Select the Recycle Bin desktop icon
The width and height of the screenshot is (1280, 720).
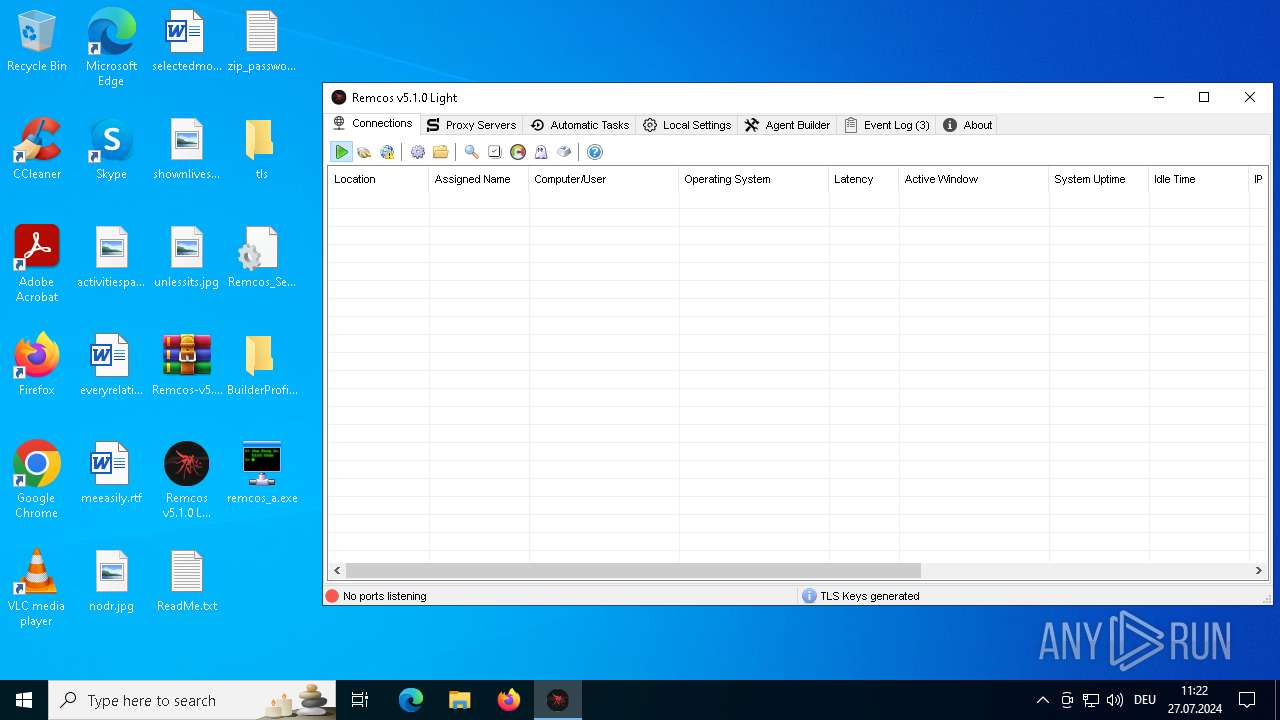[x=37, y=42]
